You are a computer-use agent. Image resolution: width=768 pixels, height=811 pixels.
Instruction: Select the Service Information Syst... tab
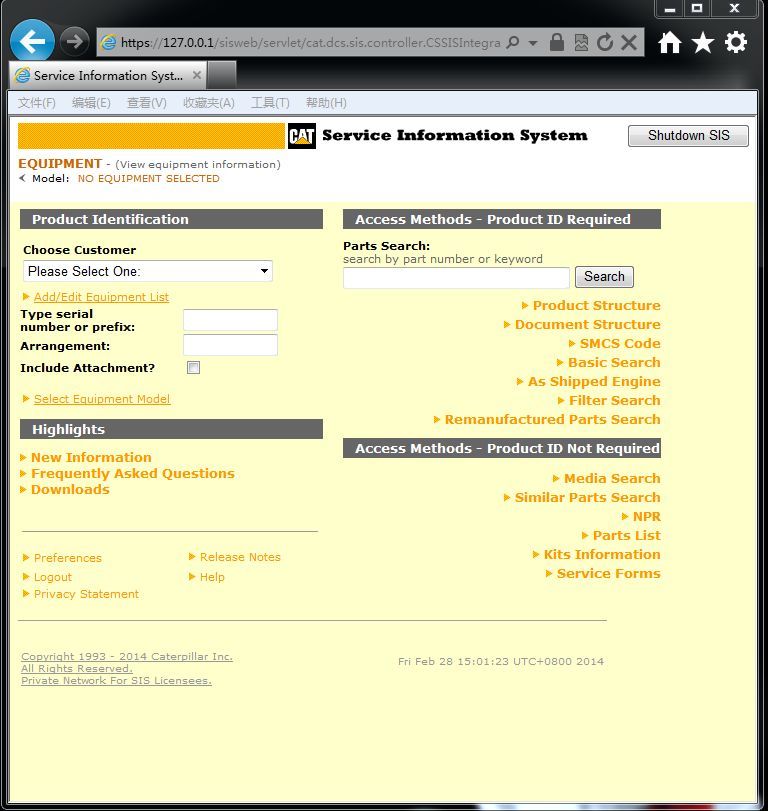click(x=108, y=76)
